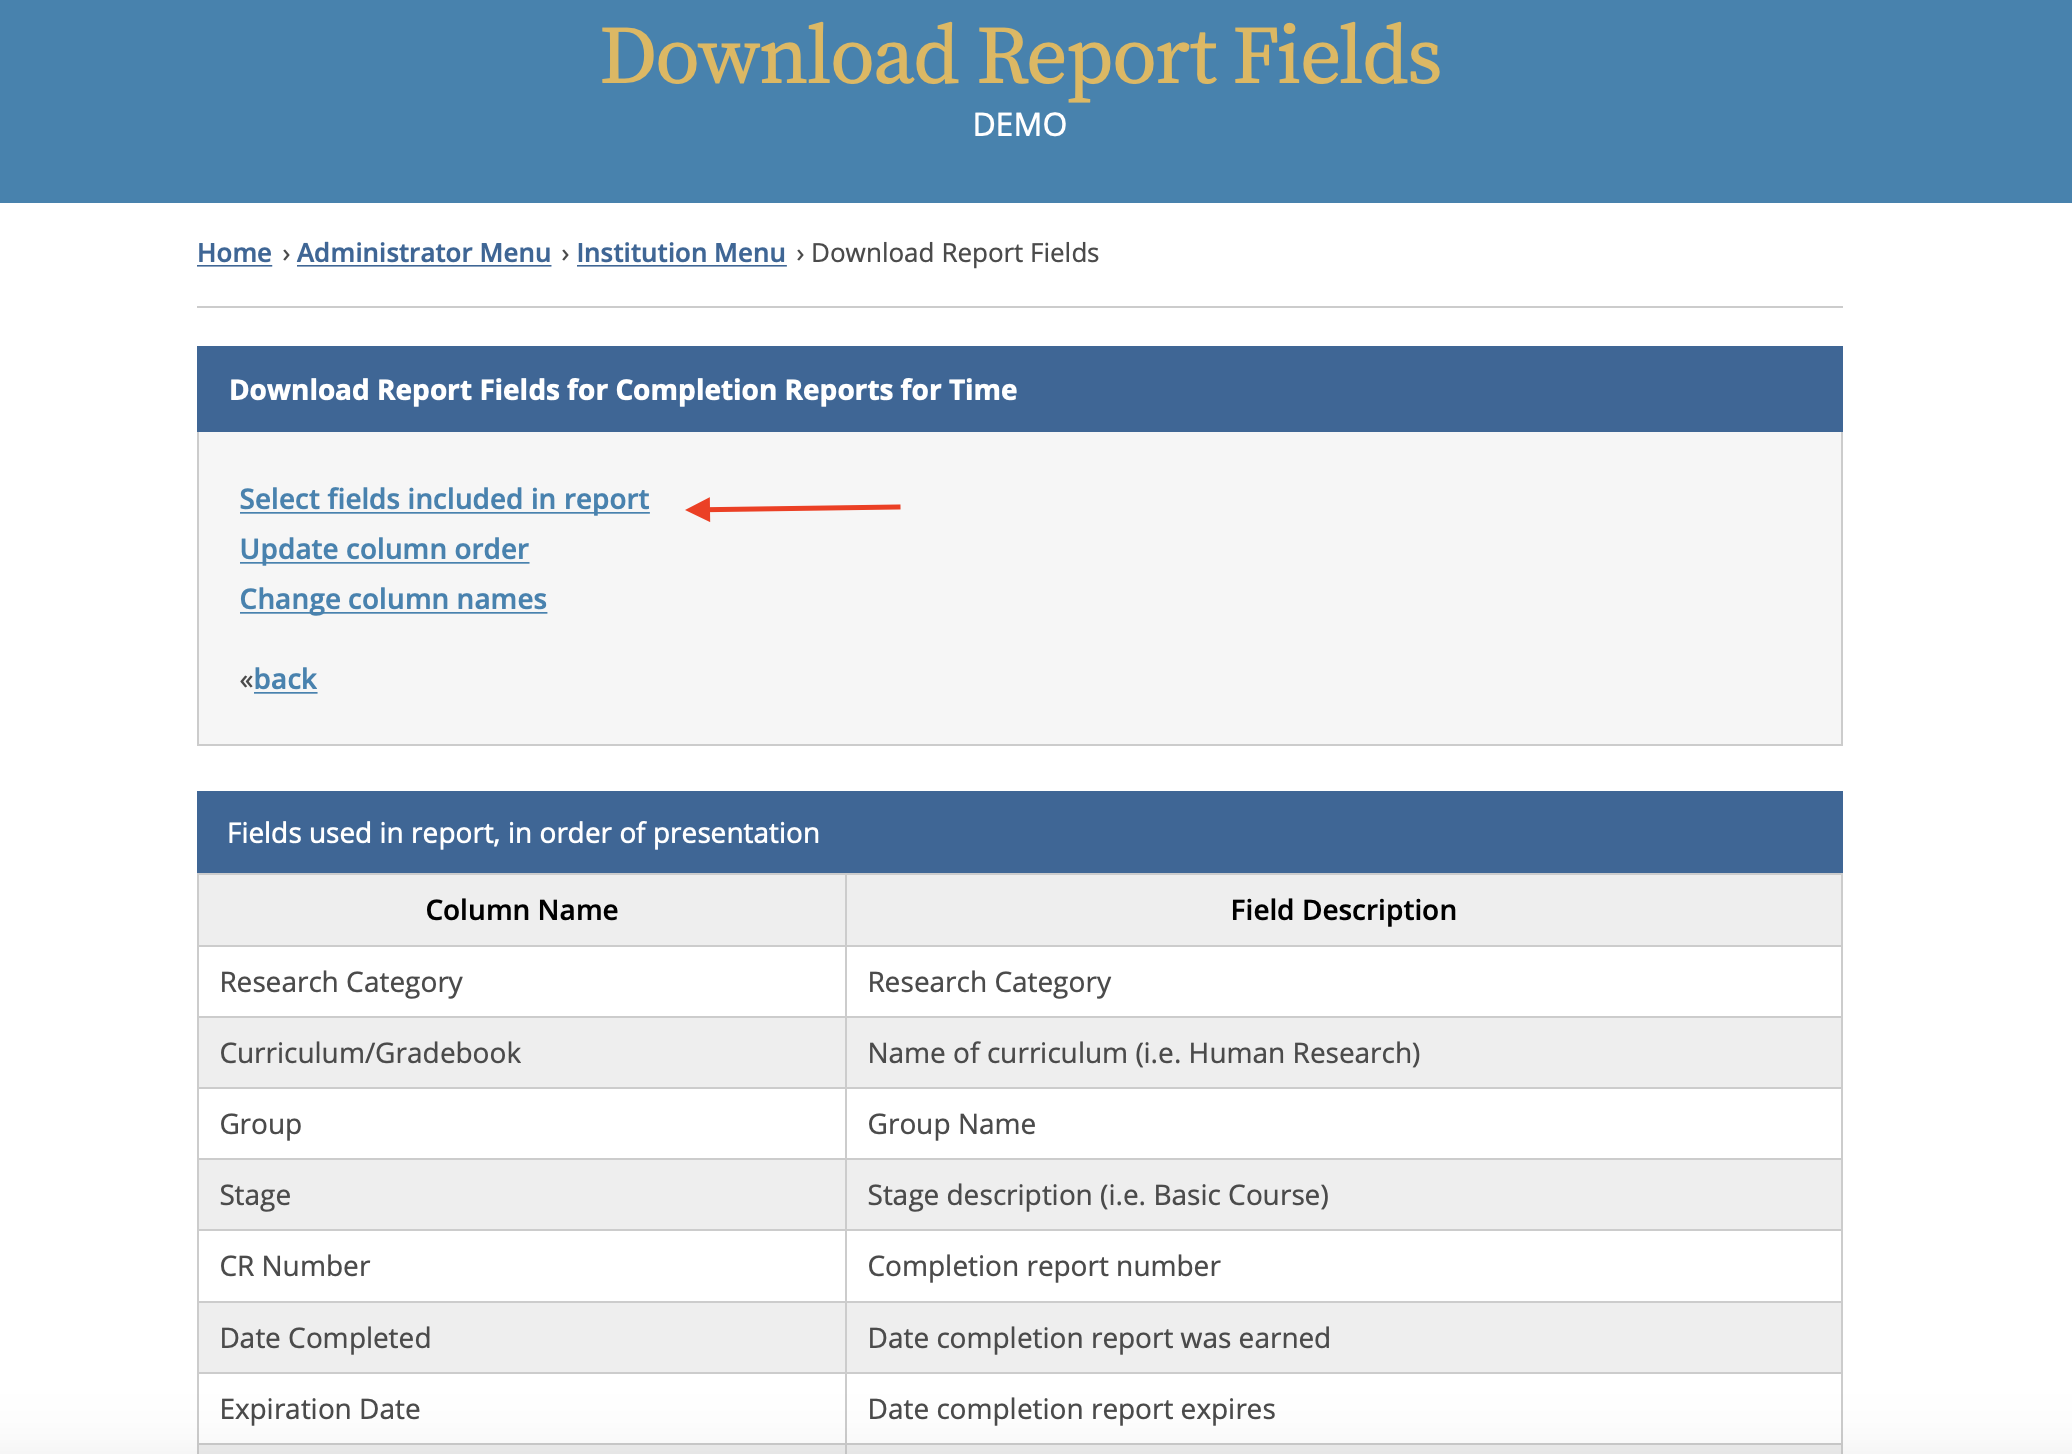Click the Download Report Fields page title

pyautogui.click(x=1020, y=56)
